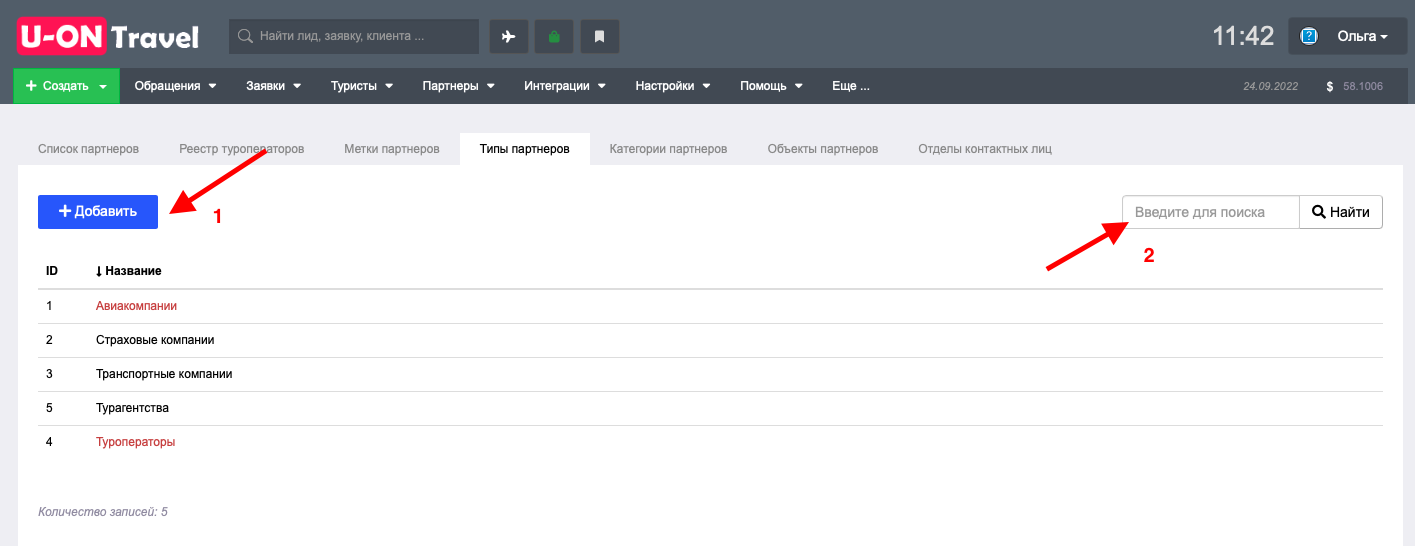Select the Страховые компании row
This screenshot has height=546, width=1415.
tap(710, 340)
